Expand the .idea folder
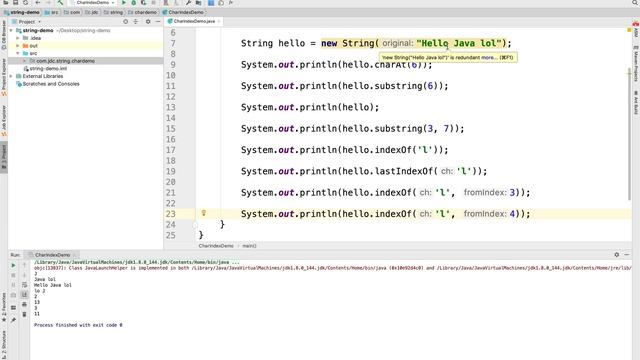This screenshot has height=360, width=640. click(18, 38)
